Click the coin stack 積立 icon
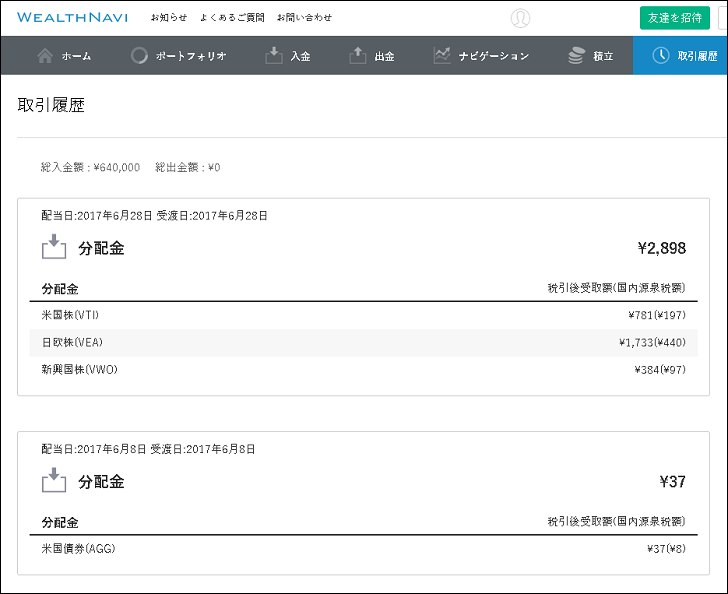The height and width of the screenshot is (594, 728). tap(576, 56)
